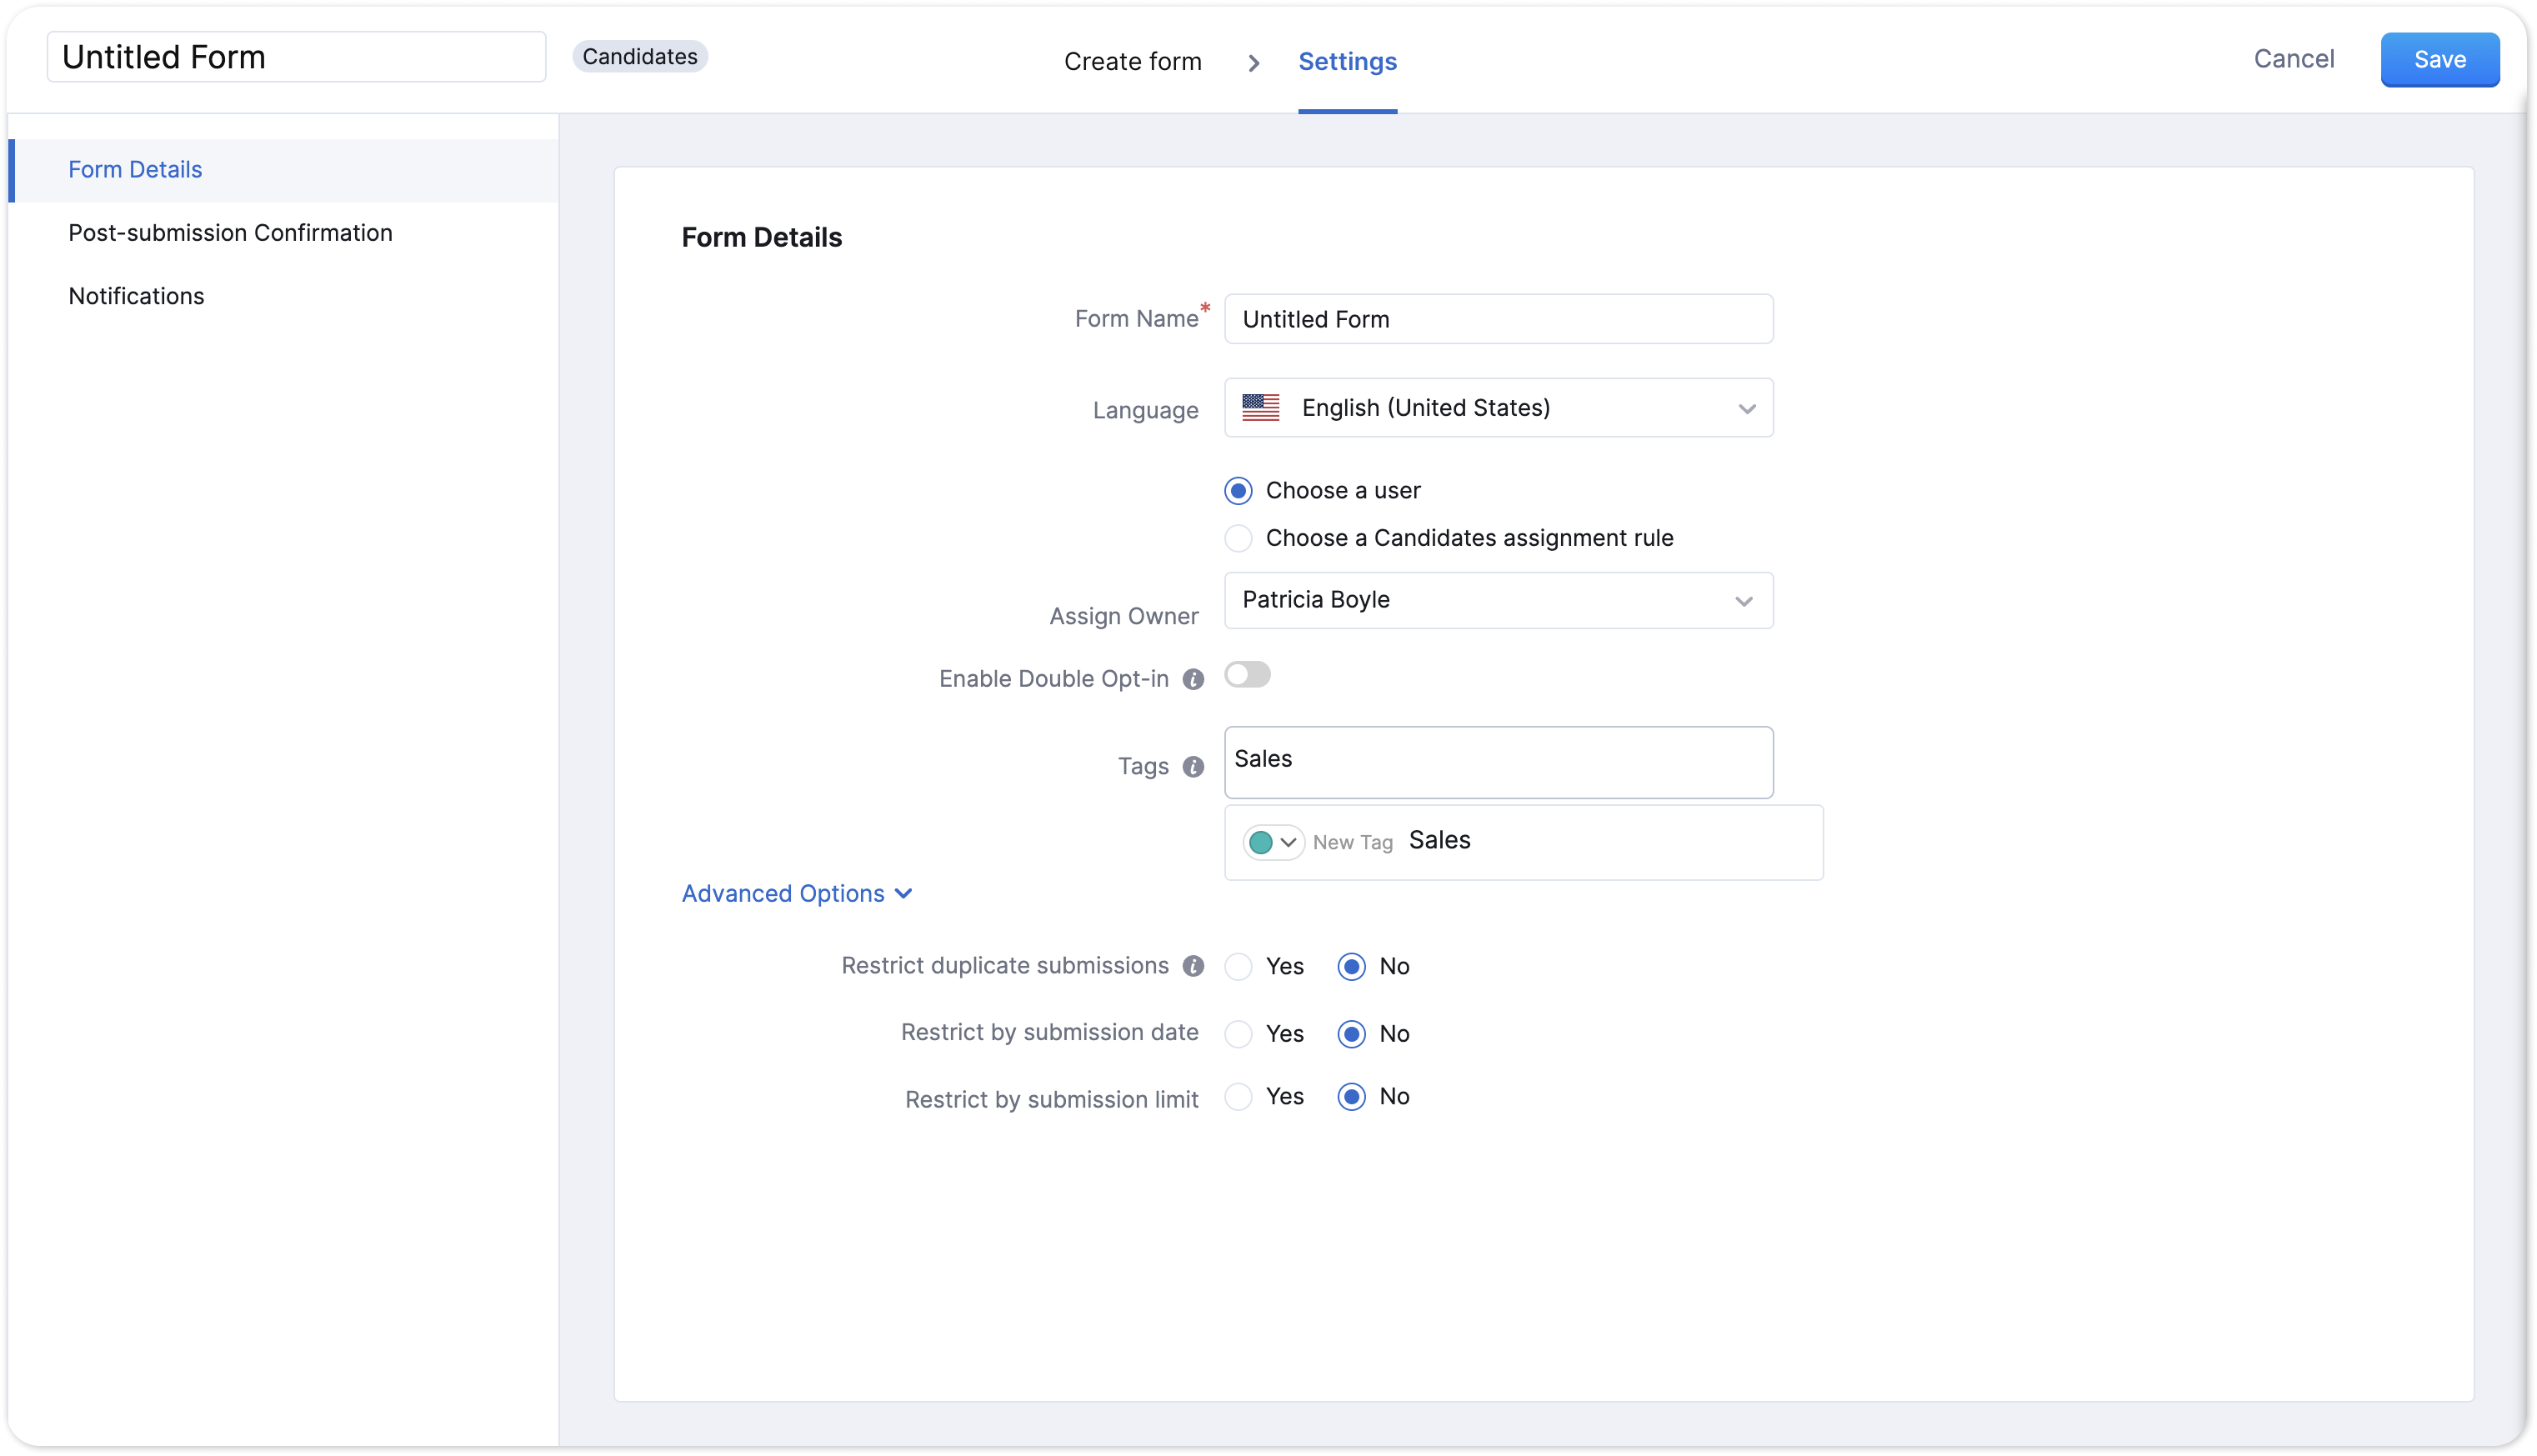Open the Notifications settings section
This screenshot has height=1456, width=2537.
click(136, 296)
